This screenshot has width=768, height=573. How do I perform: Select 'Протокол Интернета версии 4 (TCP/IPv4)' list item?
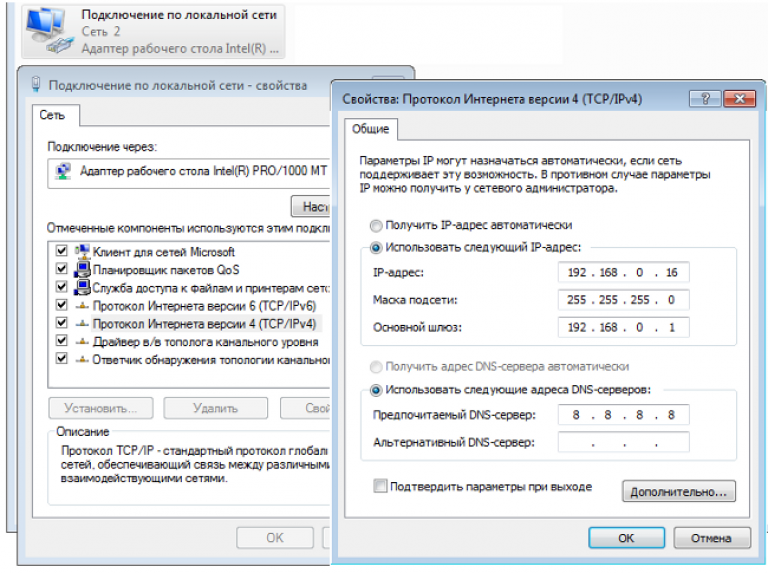[x=204, y=324]
